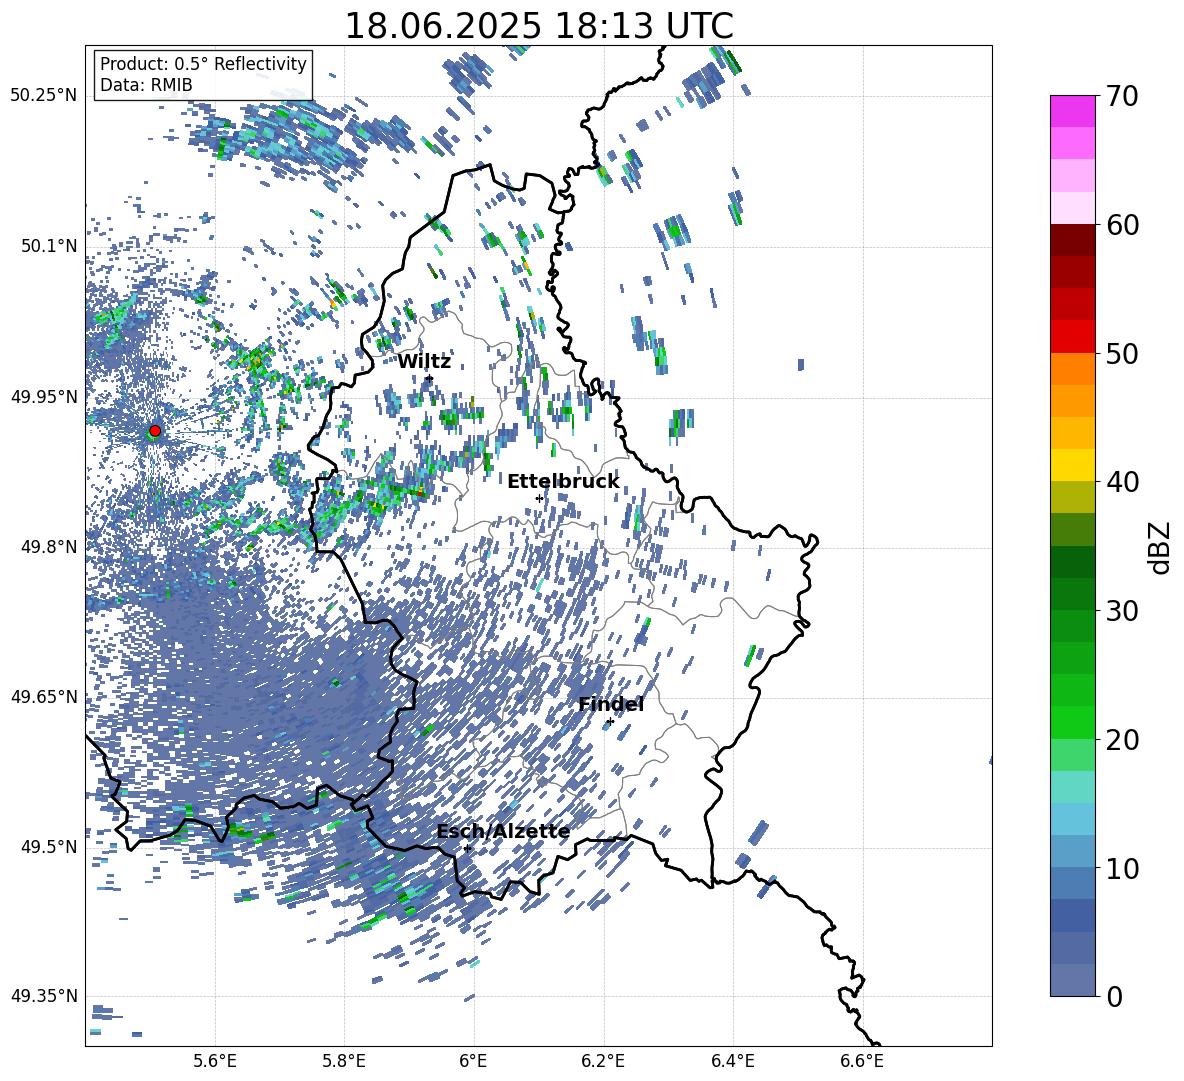This screenshot has width=1184, height=1081.
Task: Click the 5.6°E longitude label
Action: pos(215,1061)
